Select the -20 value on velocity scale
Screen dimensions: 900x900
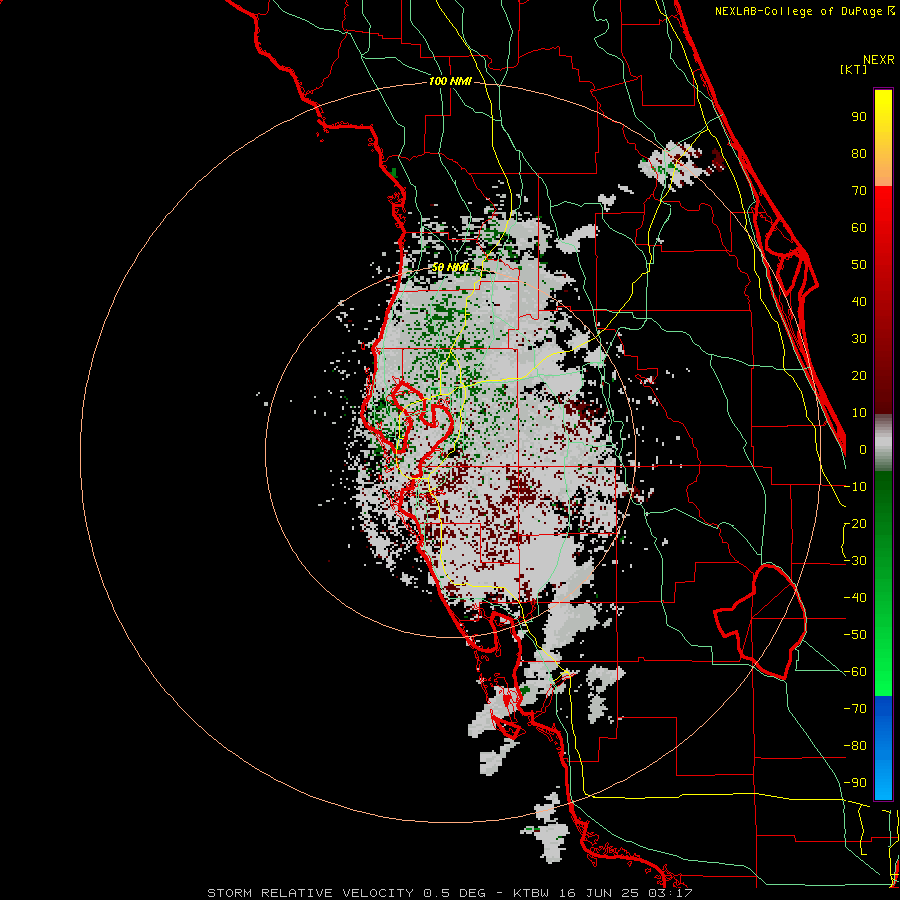[x=855, y=524]
